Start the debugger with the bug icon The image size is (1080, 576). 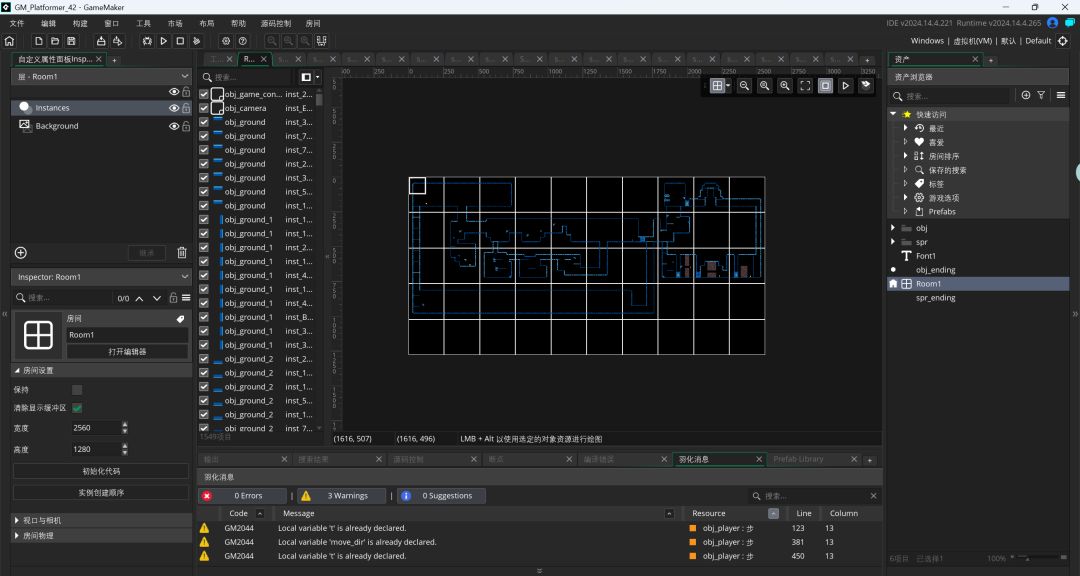click(x=147, y=41)
